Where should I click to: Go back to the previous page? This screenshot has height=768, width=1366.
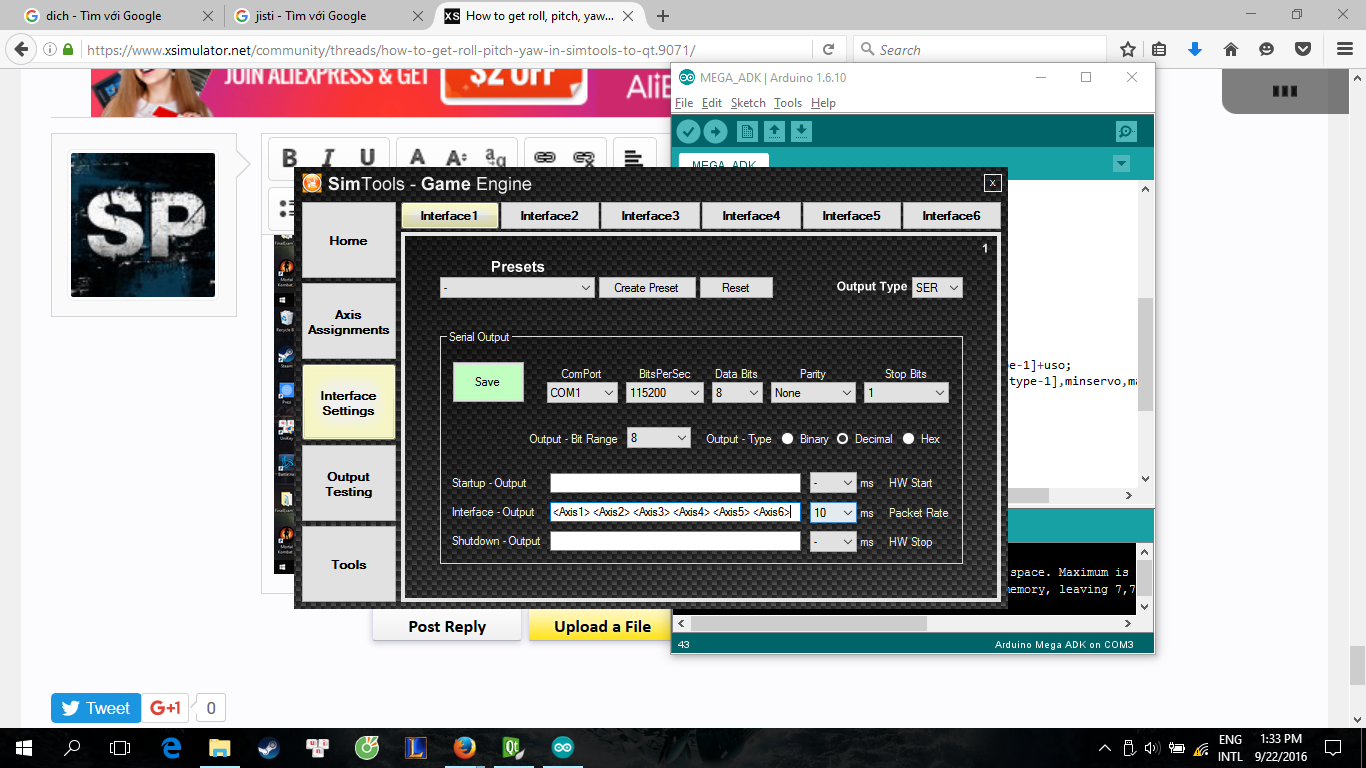tap(21, 49)
